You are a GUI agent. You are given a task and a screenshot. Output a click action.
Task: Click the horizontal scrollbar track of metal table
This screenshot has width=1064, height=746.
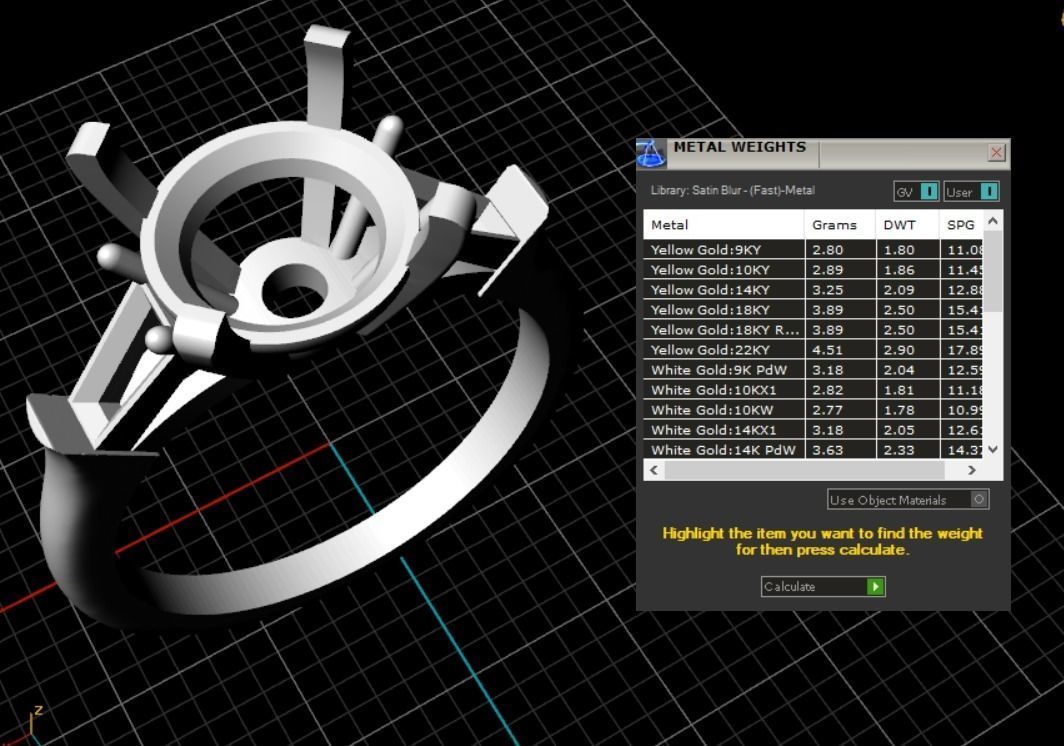[804, 470]
